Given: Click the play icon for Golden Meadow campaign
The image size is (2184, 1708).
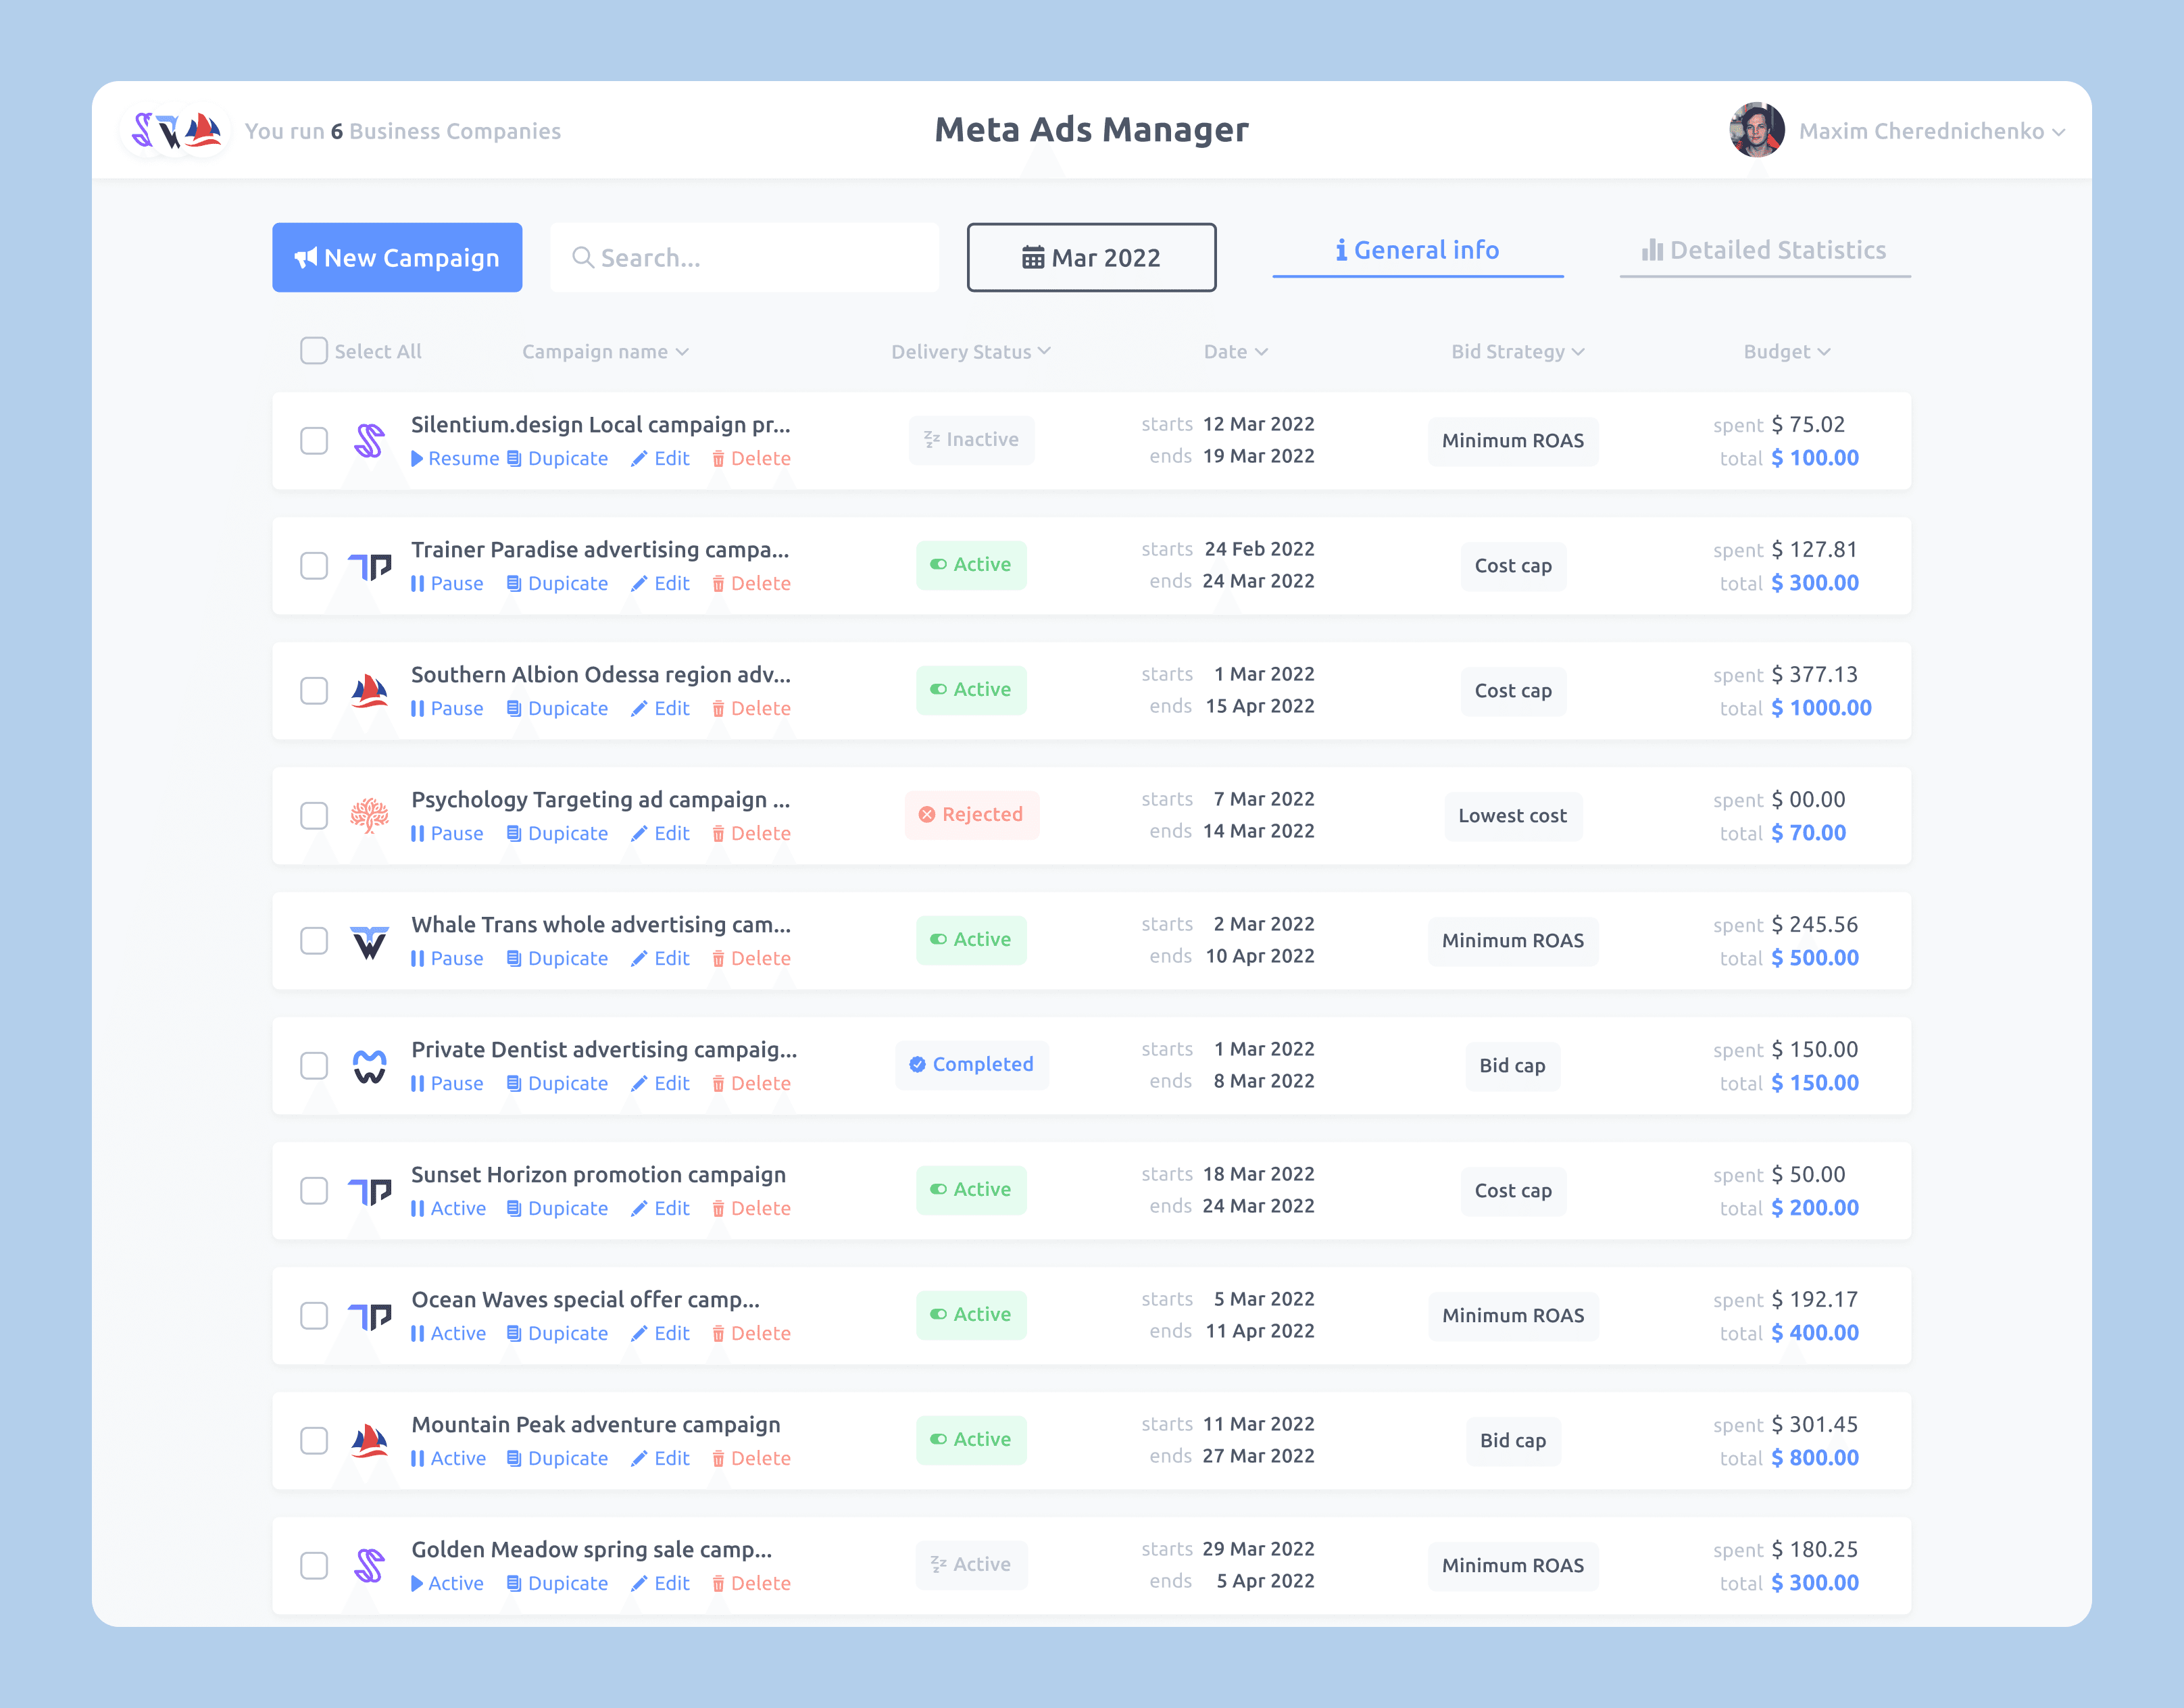Looking at the screenshot, I should 417,1583.
